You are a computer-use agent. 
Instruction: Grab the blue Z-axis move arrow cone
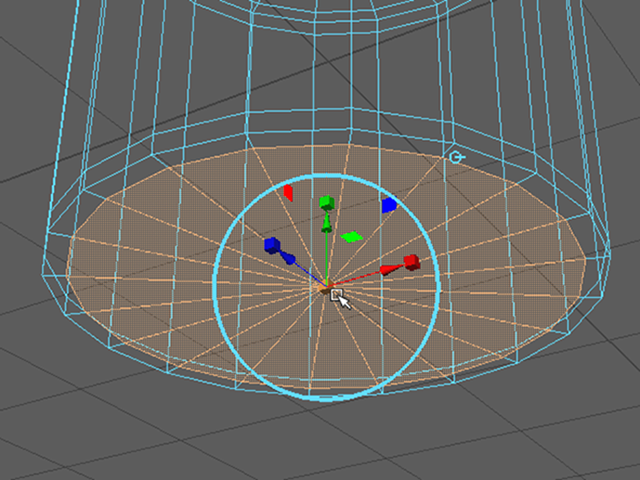coord(288,258)
